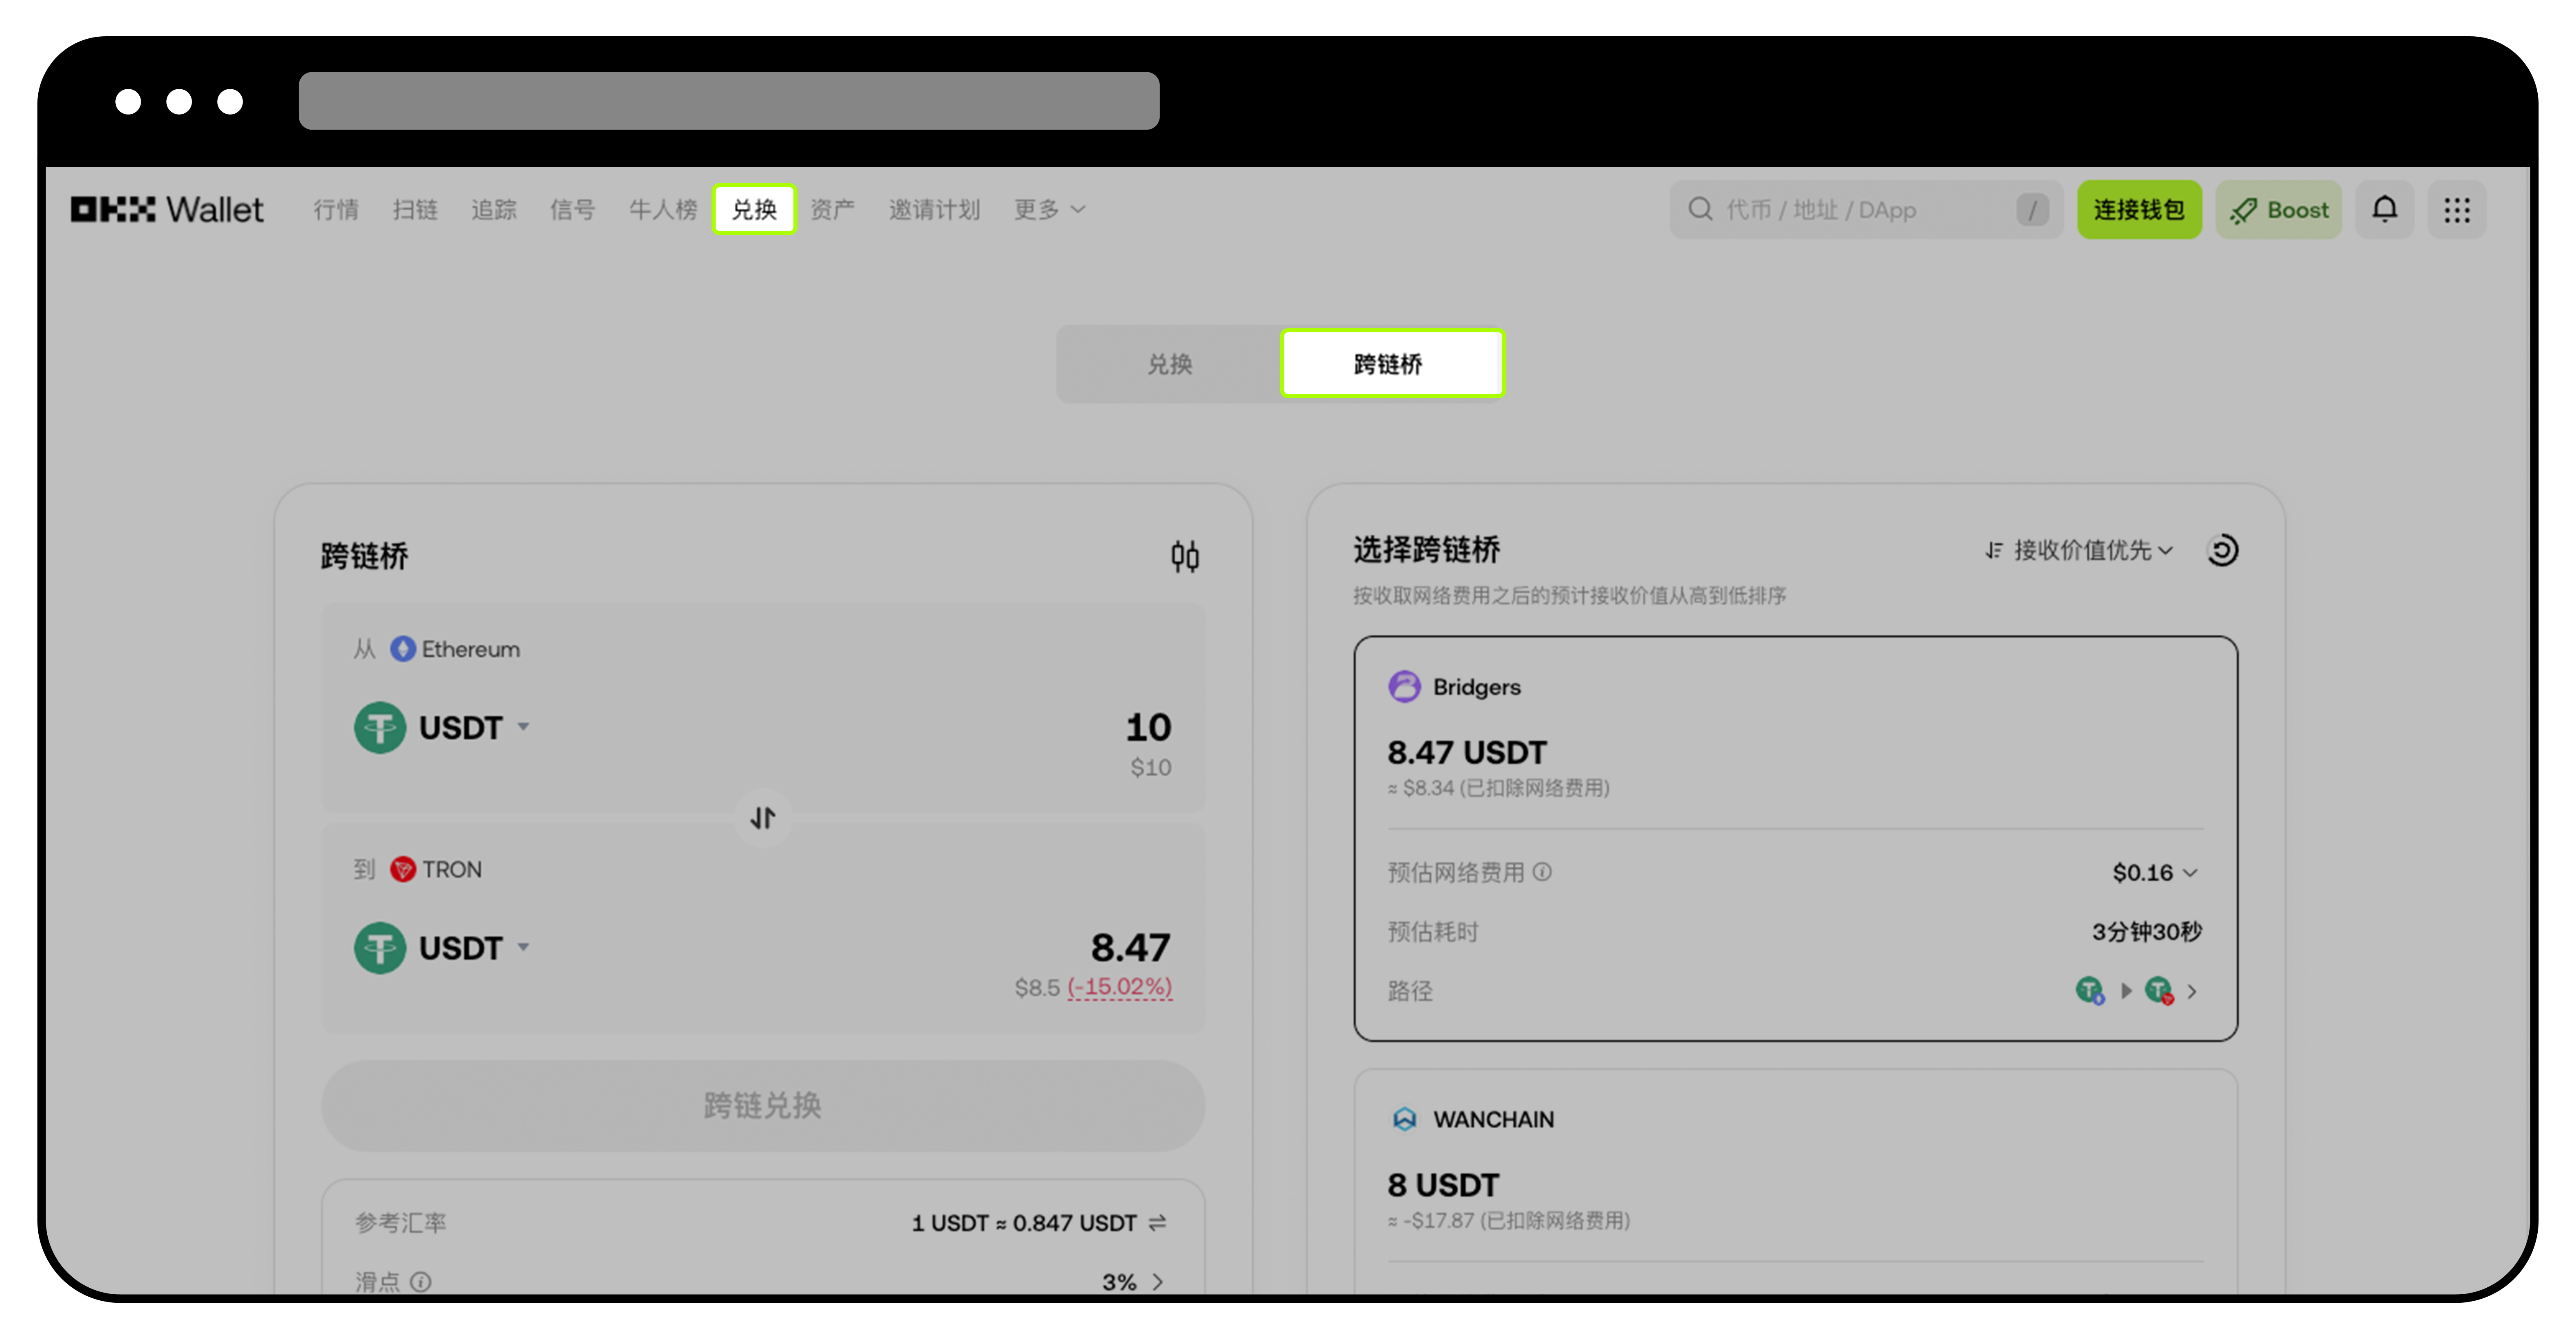
Task: Swap transfer direction between Ethereum and TRON
Action: (x=762, y=818)
